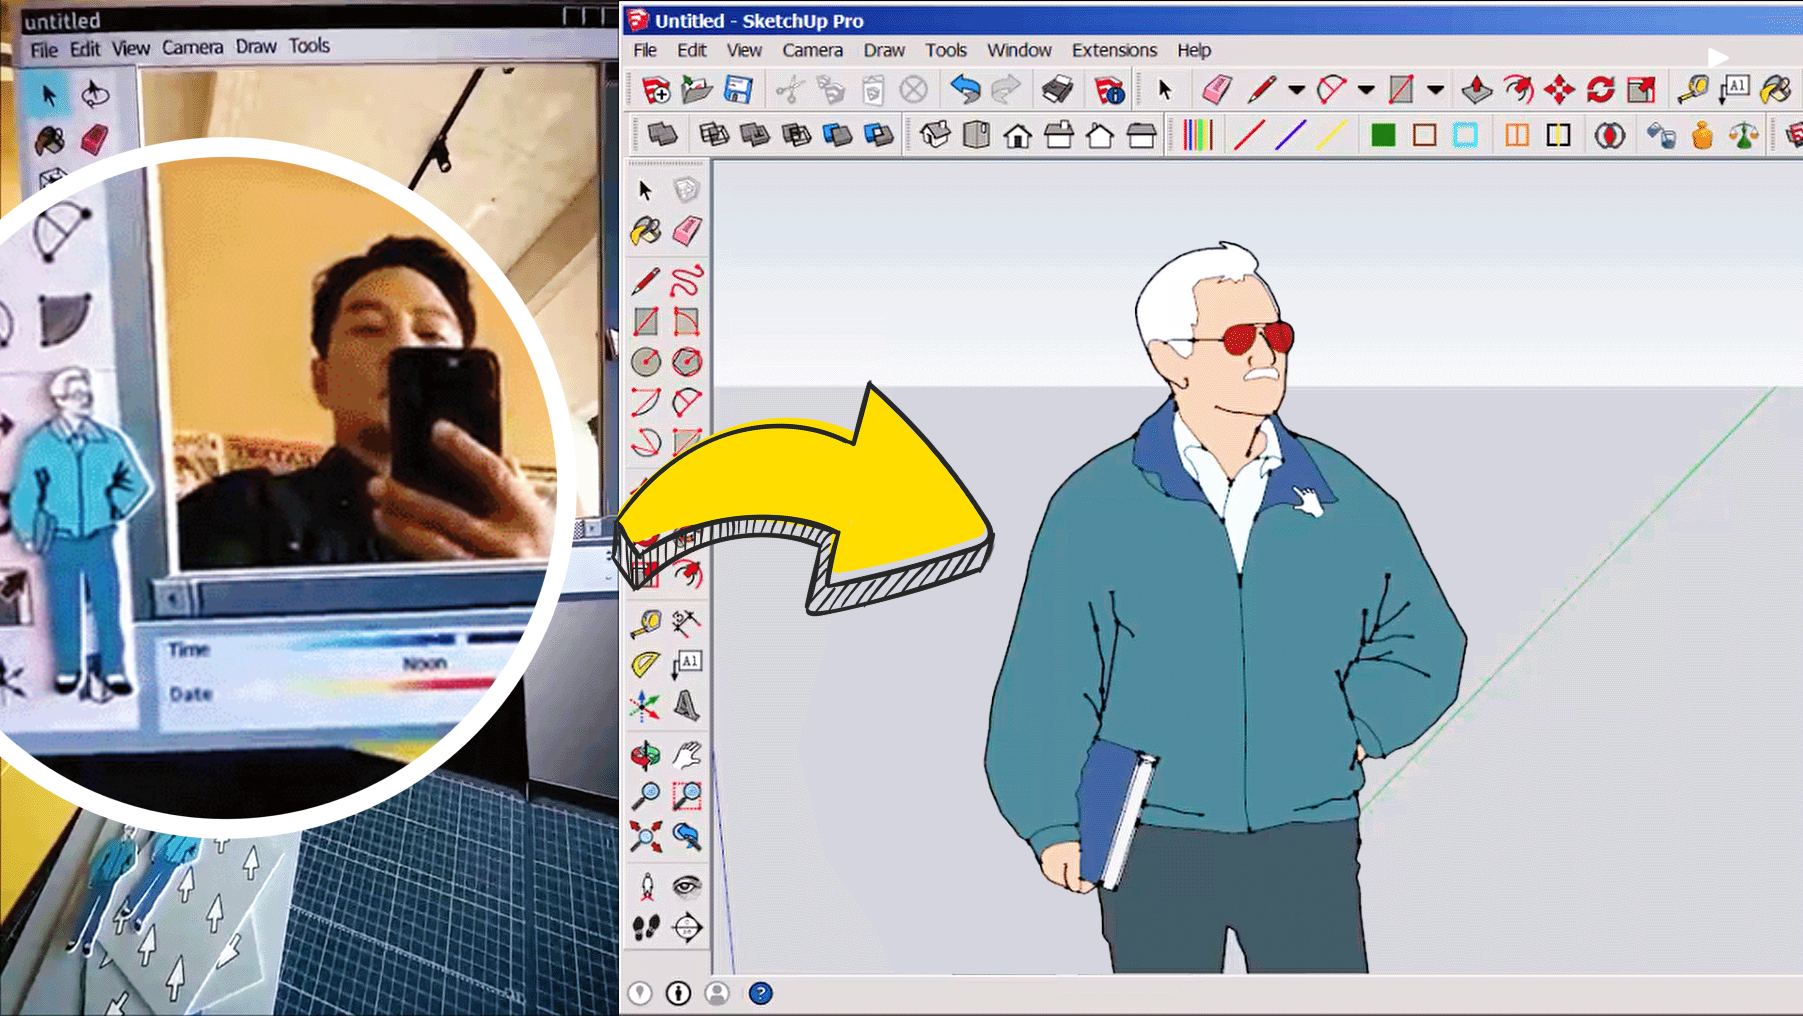Click the Undo arrow icon
Image resolution: width=1803 pixels, height=1016 pixels.
tap(965, 90)
